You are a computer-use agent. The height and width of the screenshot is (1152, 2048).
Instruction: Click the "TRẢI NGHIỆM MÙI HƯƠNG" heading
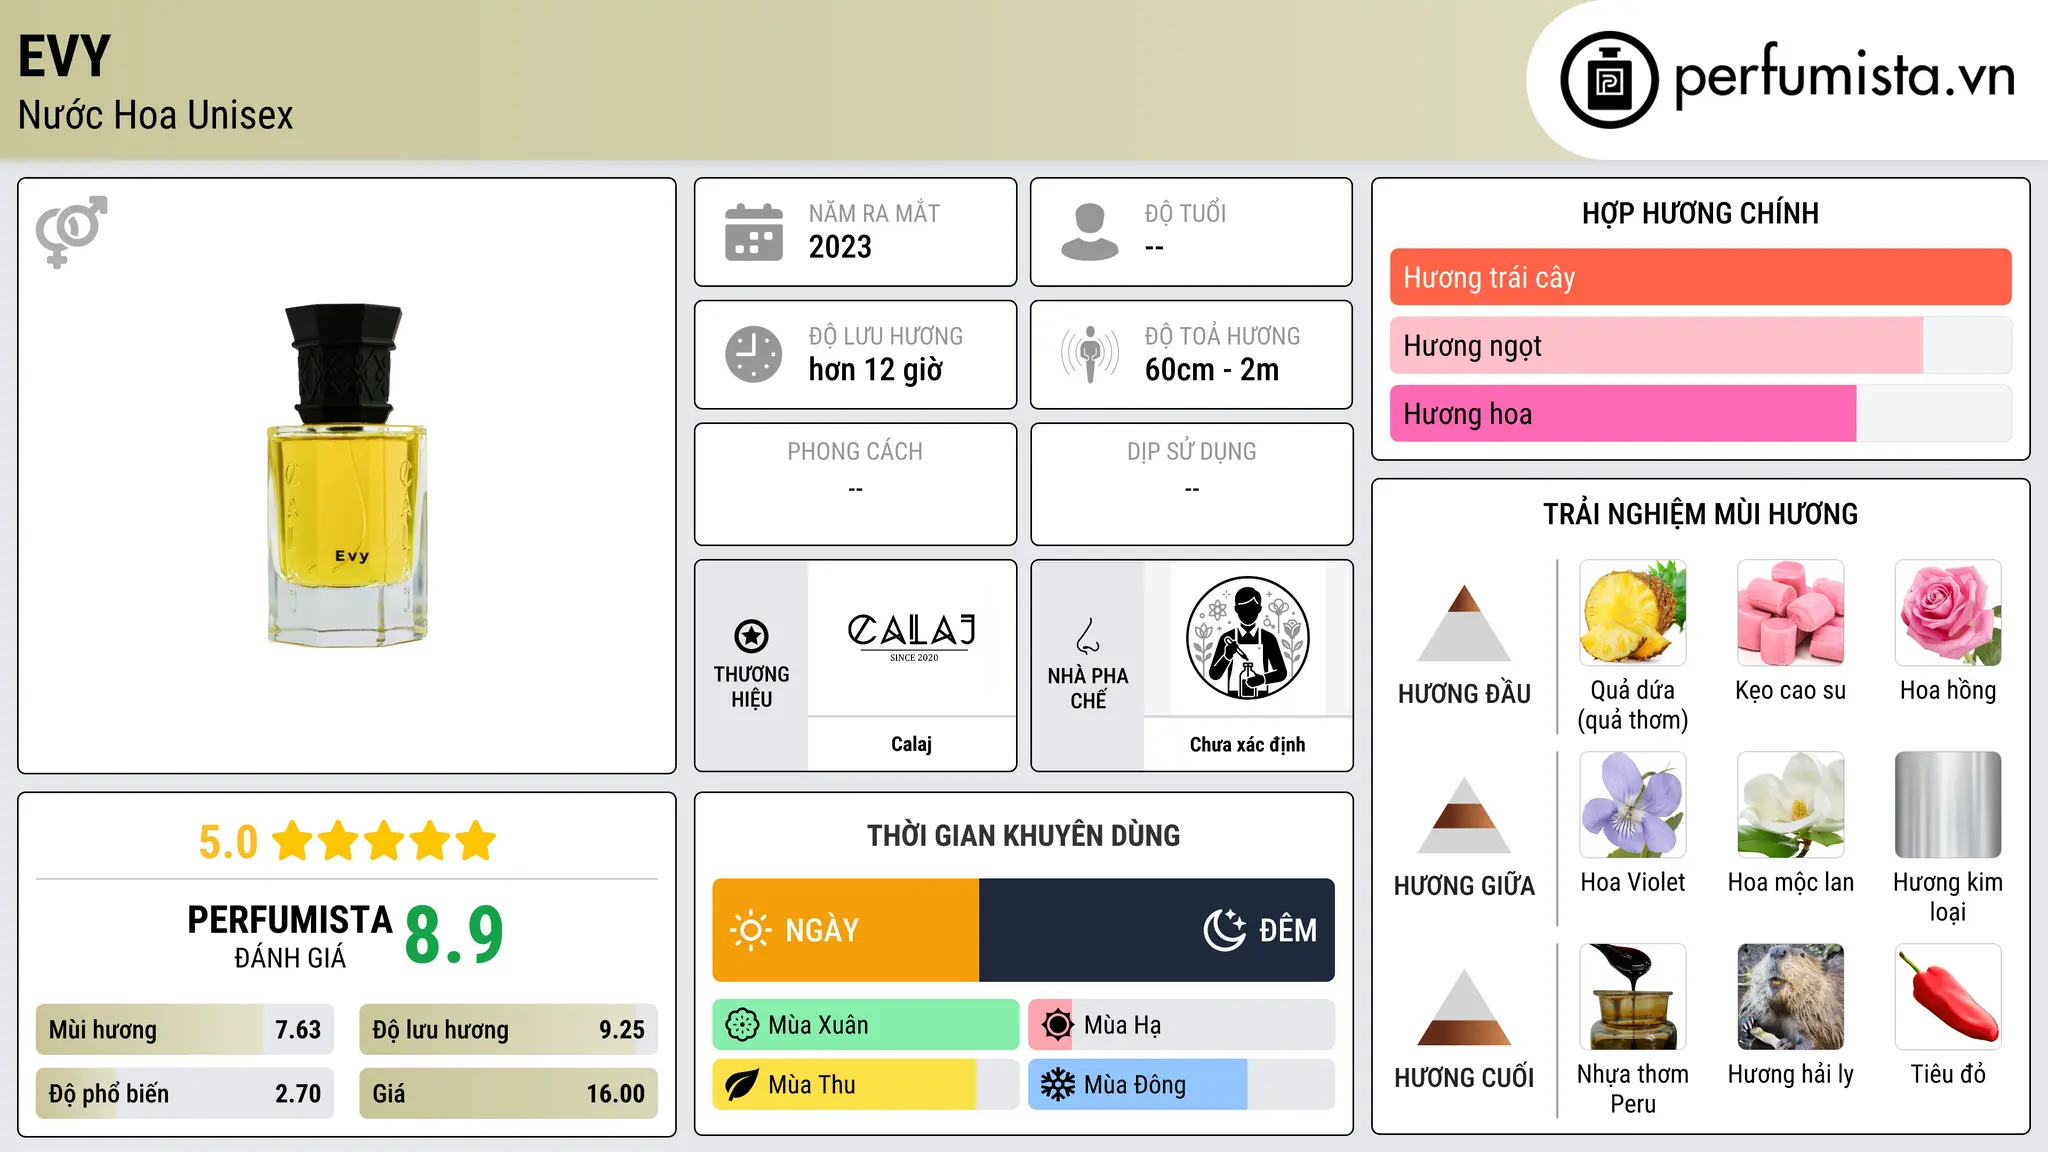(x=1701, y=514)
